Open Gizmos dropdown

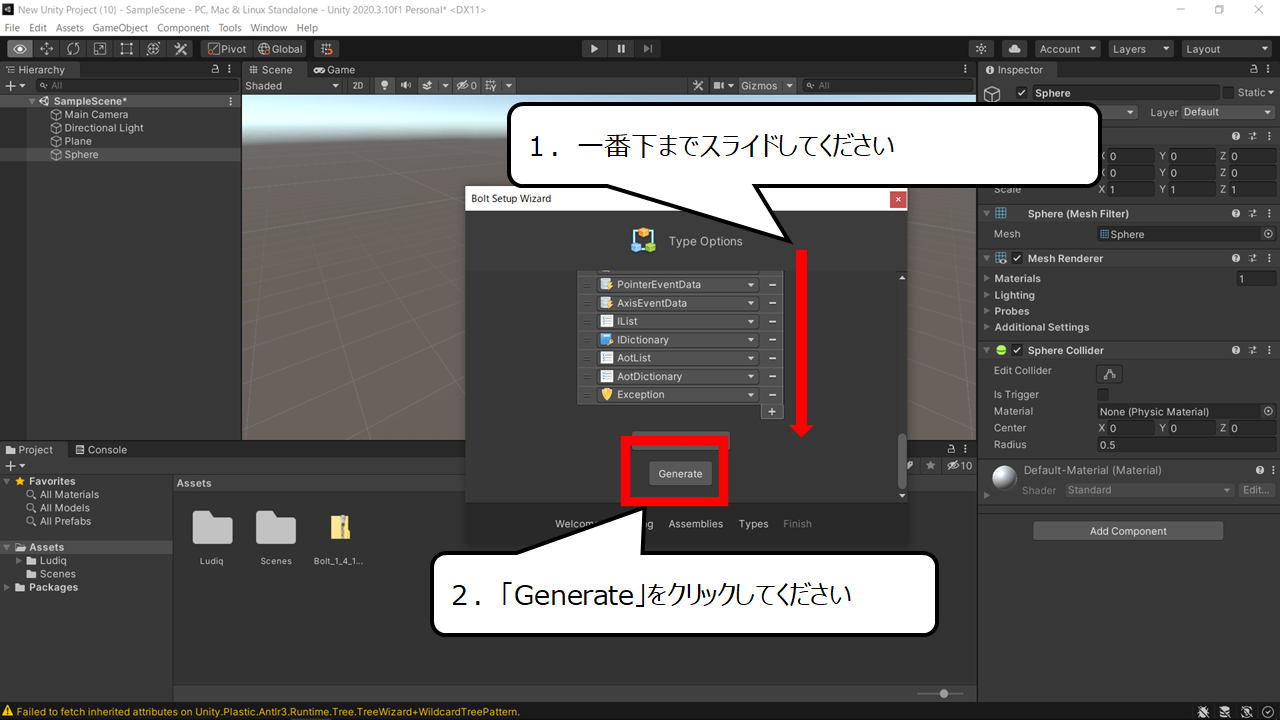767,86
